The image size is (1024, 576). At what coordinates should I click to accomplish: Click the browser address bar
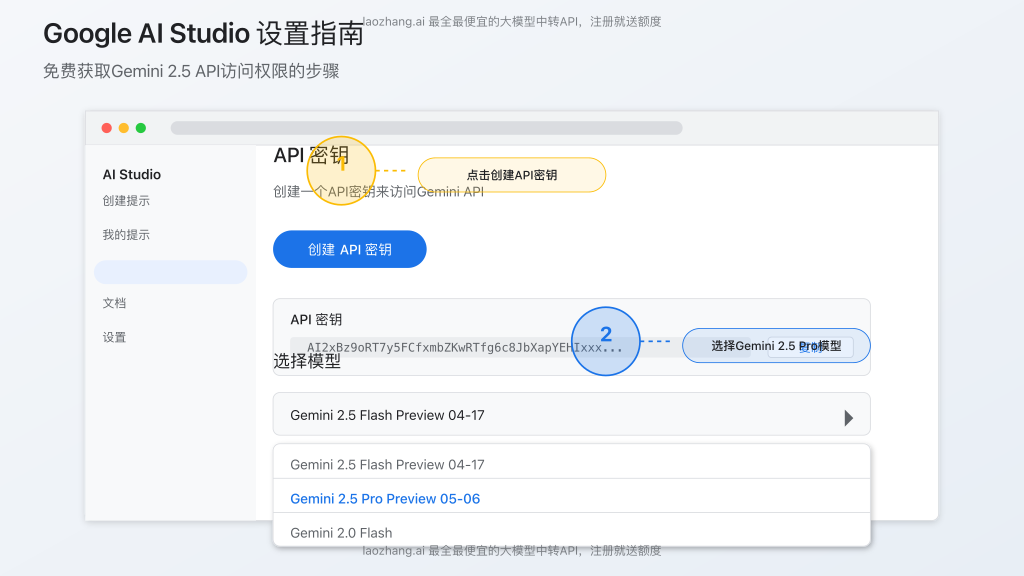(x=426, y=128)
